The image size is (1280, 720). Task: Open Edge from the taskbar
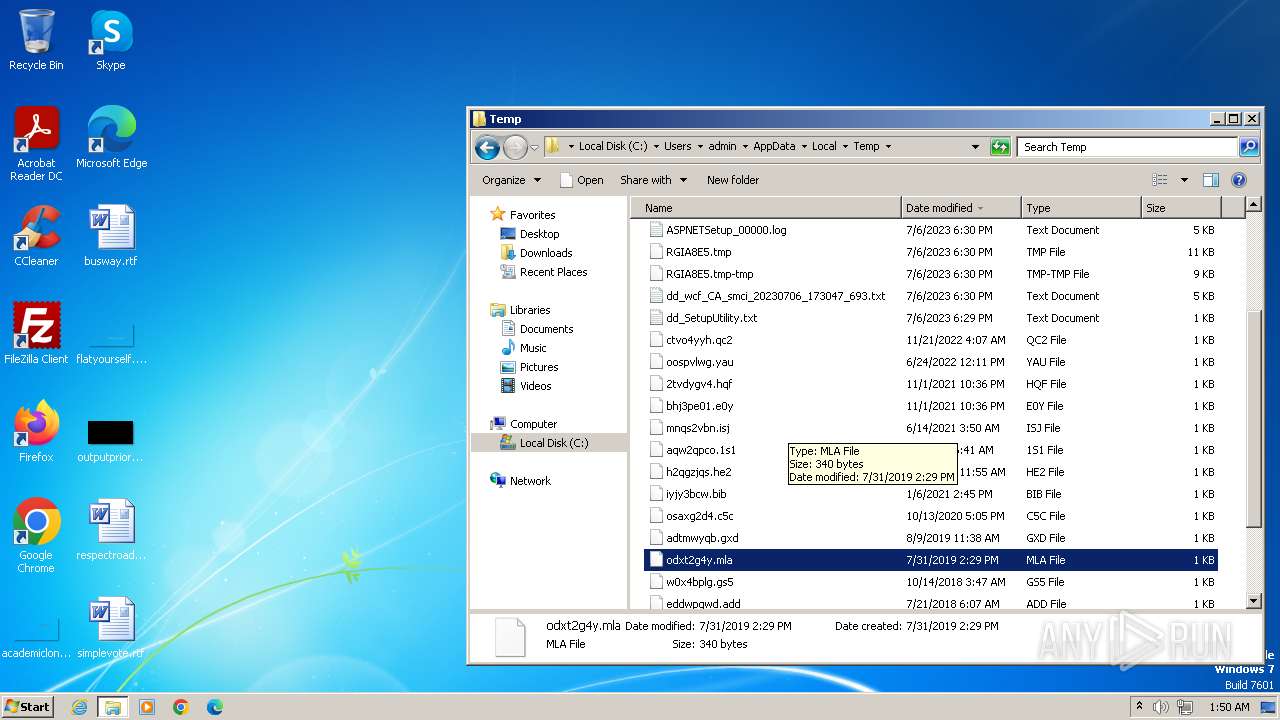[x=215, y=707]
